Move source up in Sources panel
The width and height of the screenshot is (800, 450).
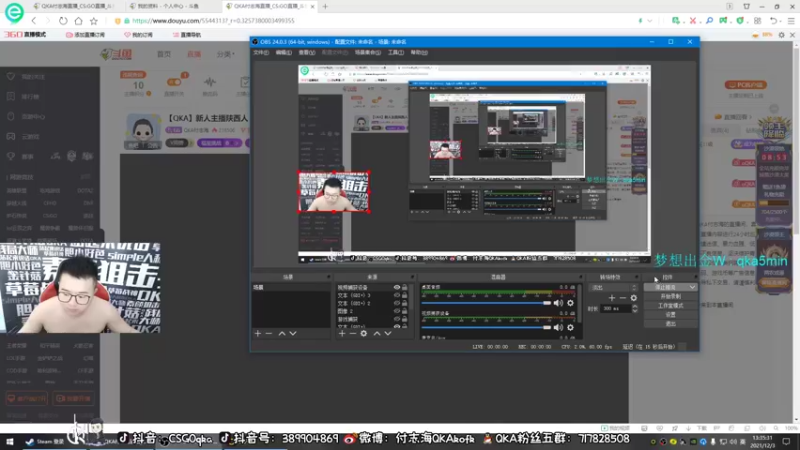377,333
